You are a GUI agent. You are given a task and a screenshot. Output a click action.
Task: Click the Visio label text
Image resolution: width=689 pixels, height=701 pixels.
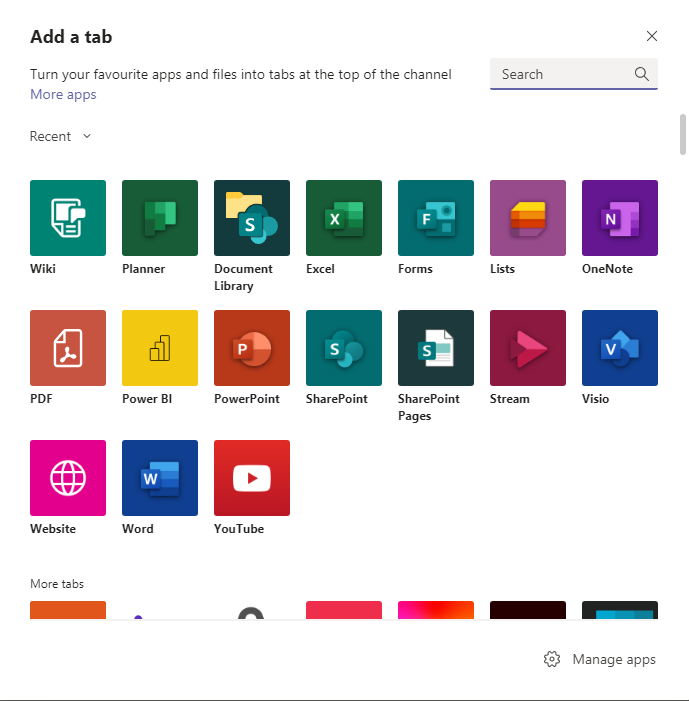tap(596, 399)
